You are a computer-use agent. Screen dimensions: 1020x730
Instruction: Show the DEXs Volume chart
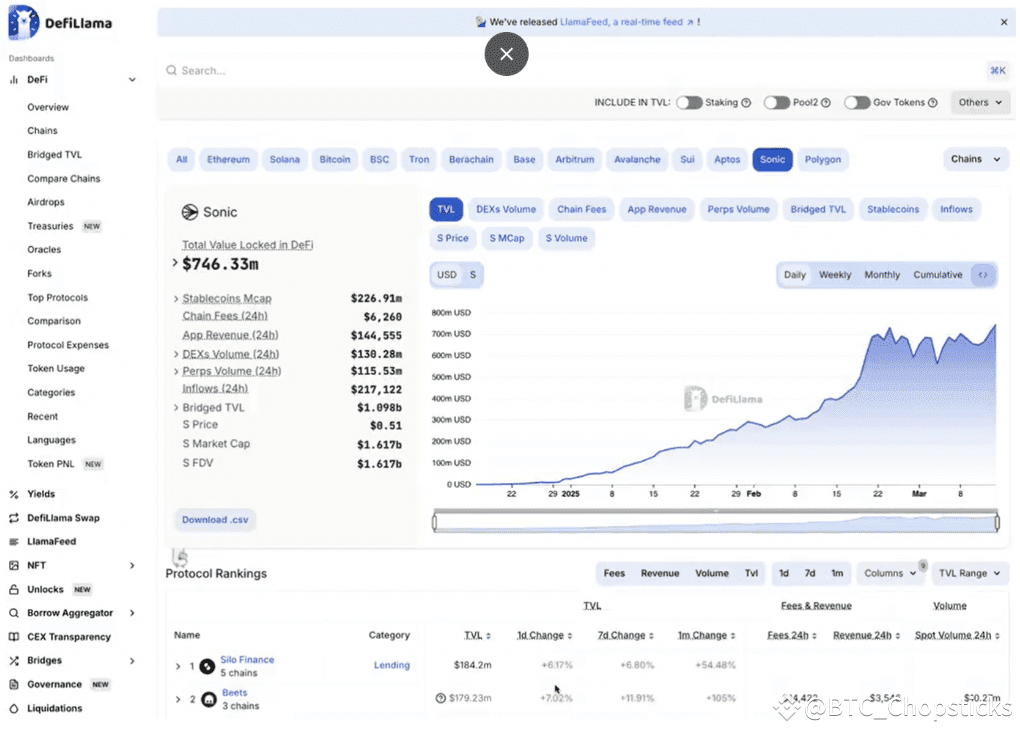506,210
